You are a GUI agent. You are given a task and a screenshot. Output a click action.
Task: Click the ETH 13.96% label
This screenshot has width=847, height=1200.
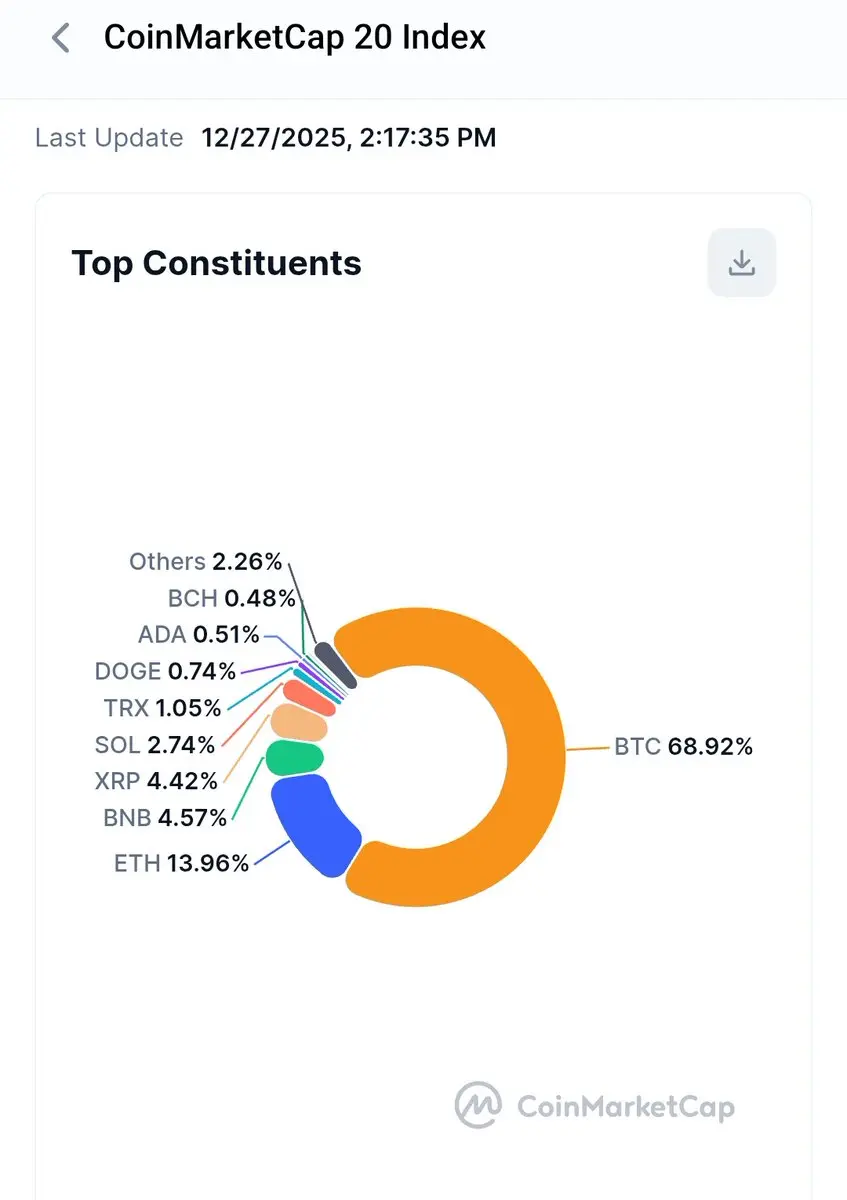click(181, 863)
